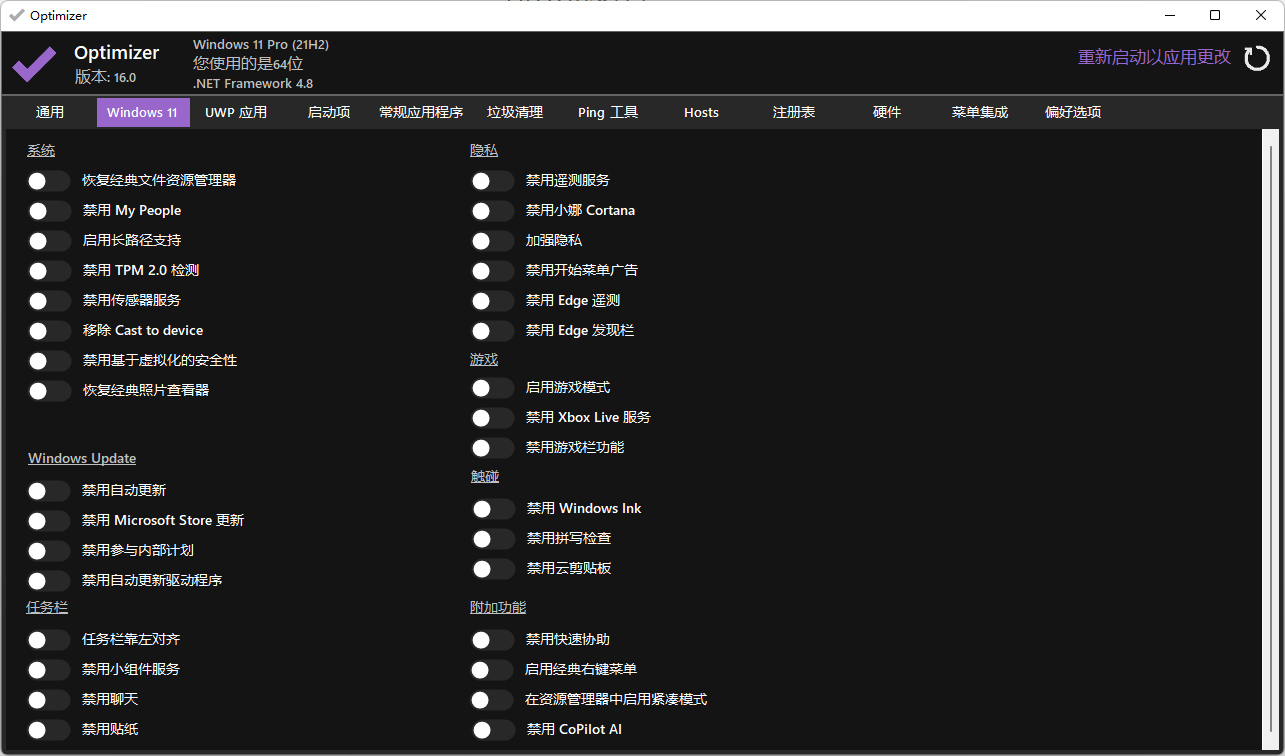Toggle 禁用拼写检查 switch
Image resolution: width=1285 pixels, height=756 pixels.
point(494,539)
